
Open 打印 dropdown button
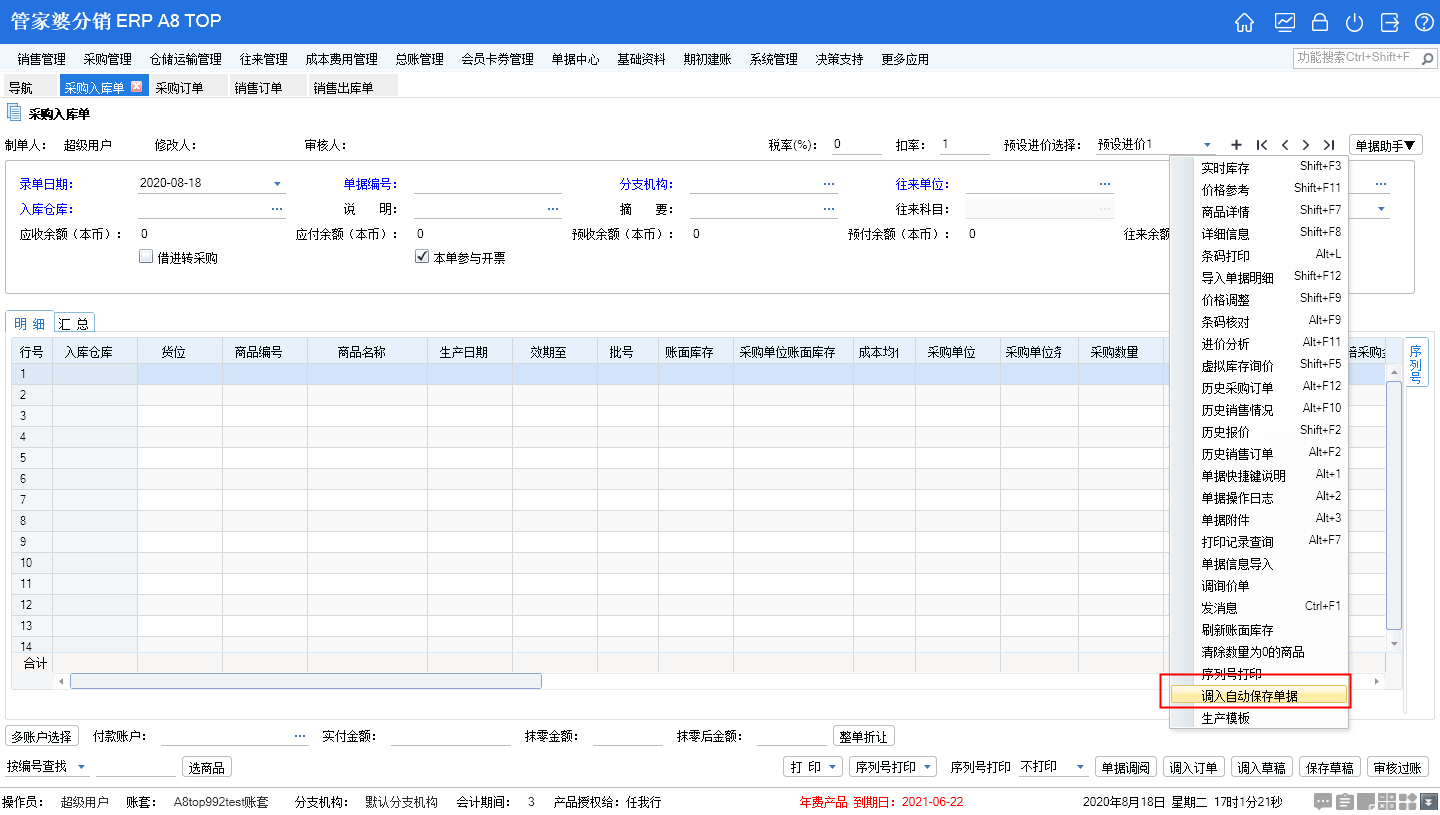[x=812, y=767]
